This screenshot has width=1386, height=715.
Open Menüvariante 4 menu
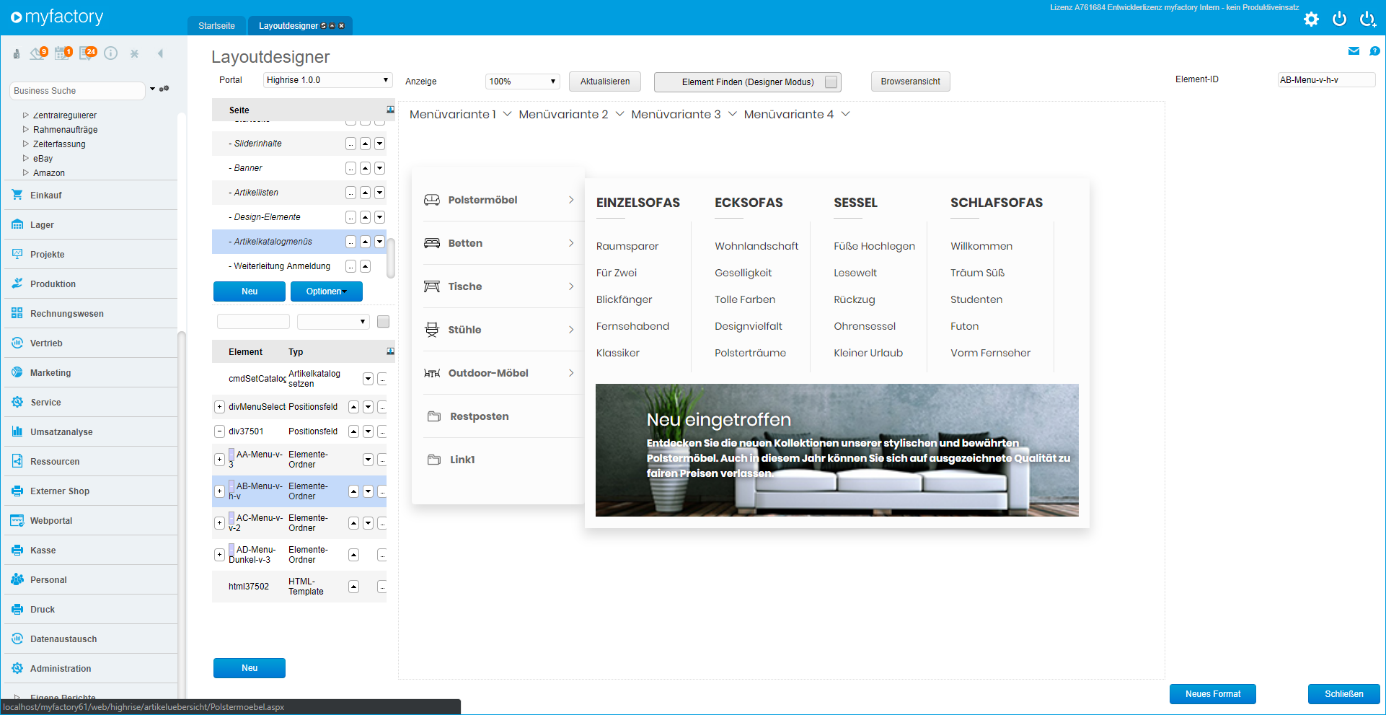click(x=798, y=114)
